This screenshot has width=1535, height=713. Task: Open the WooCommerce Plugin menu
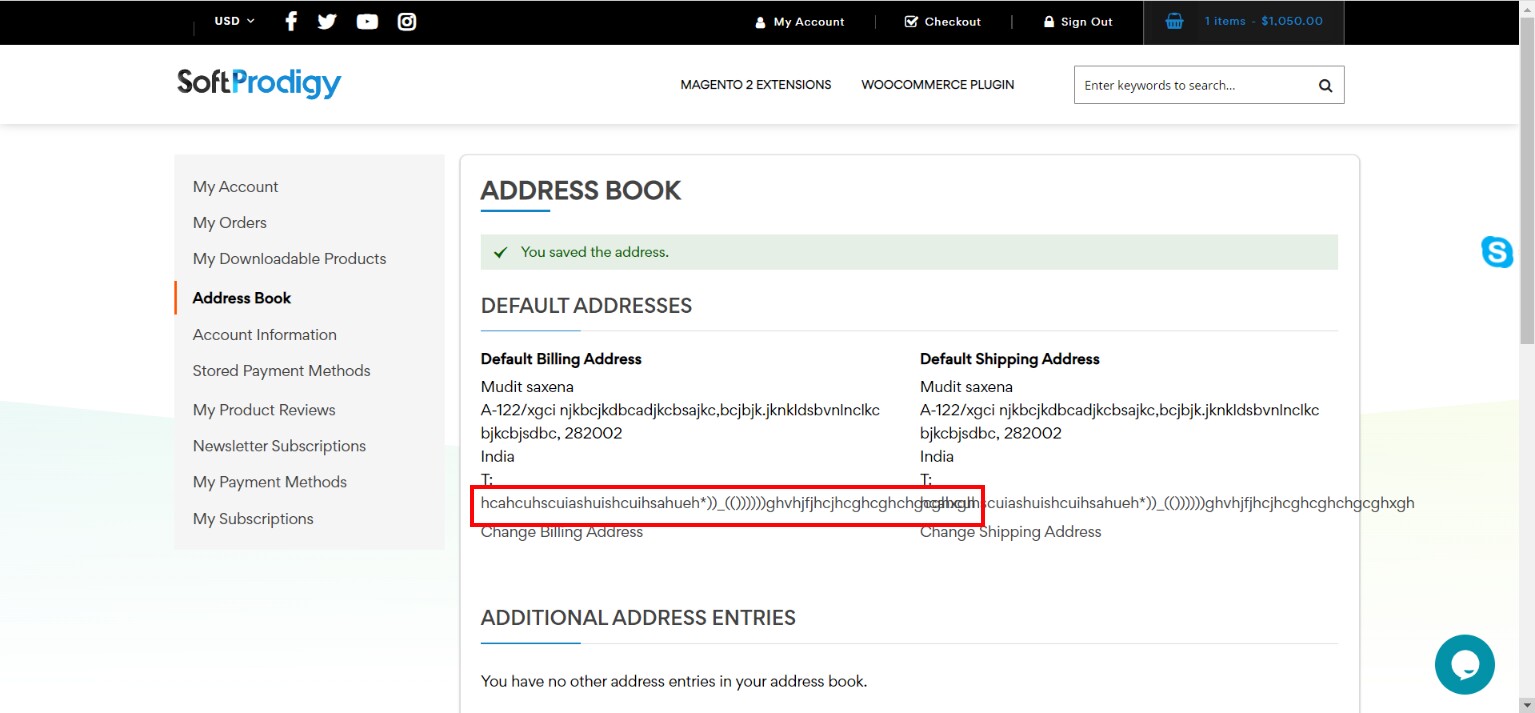[x=937, y=85]
